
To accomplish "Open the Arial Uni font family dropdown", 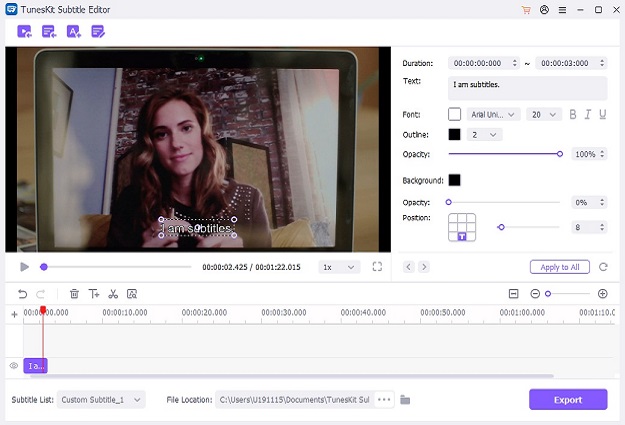I will [x=493, y=115].
